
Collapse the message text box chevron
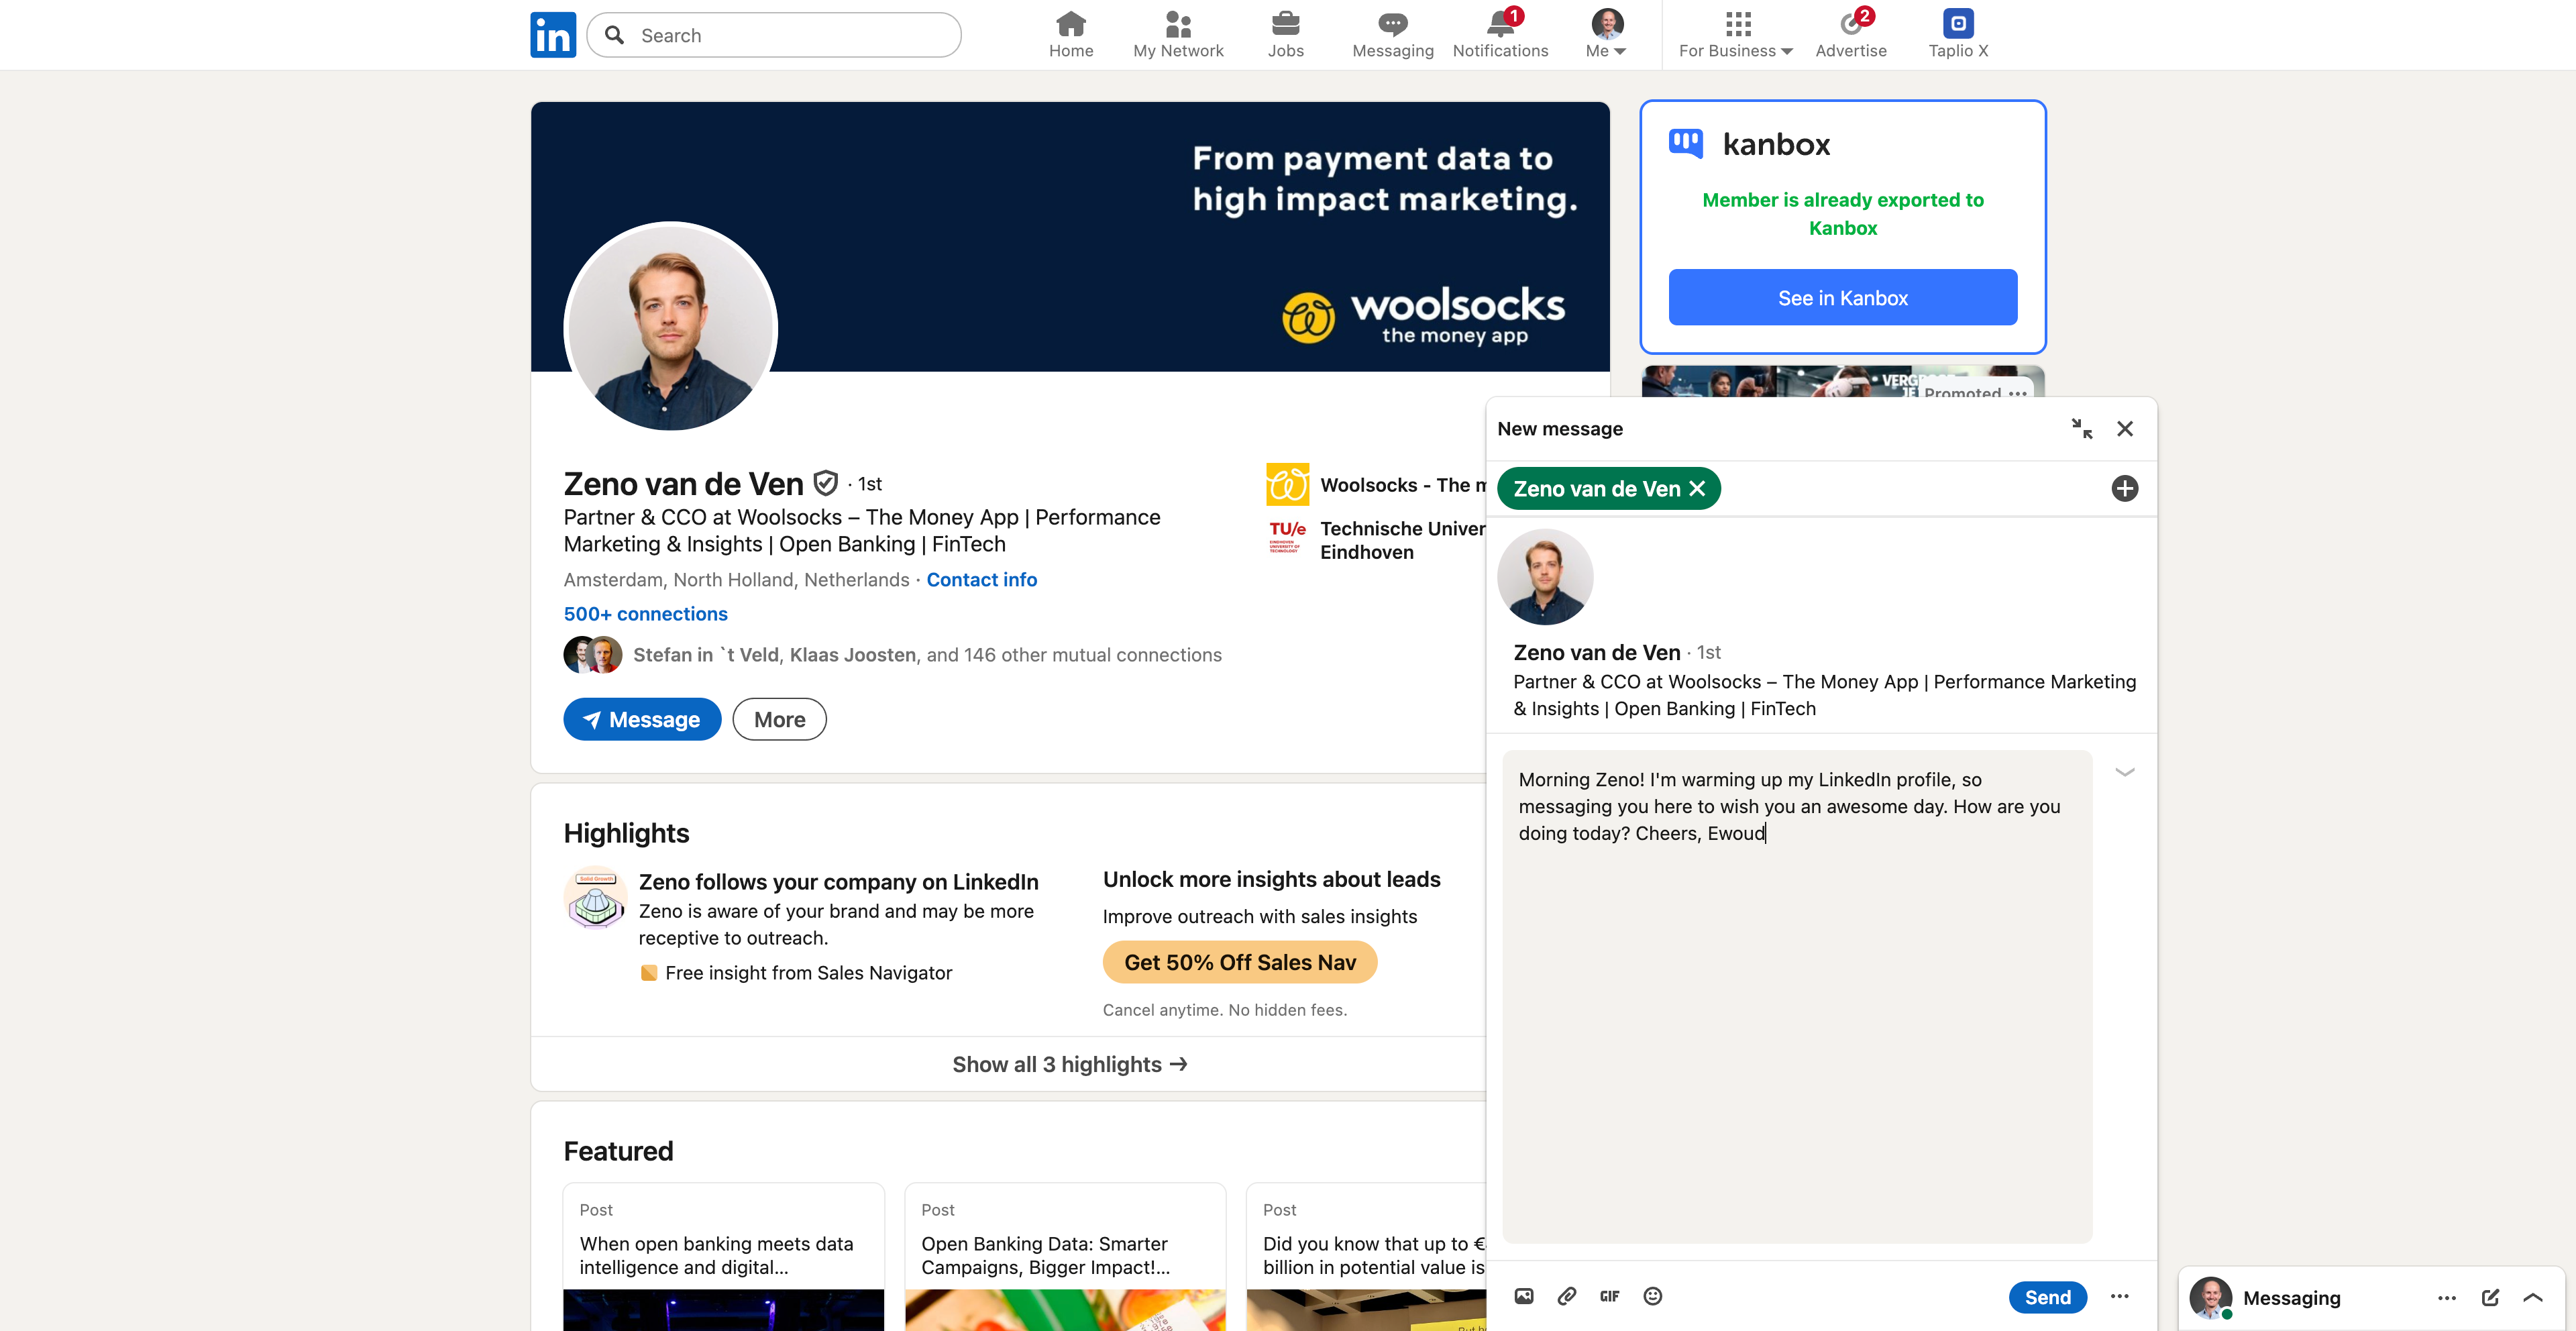(x=2125, y=772)
